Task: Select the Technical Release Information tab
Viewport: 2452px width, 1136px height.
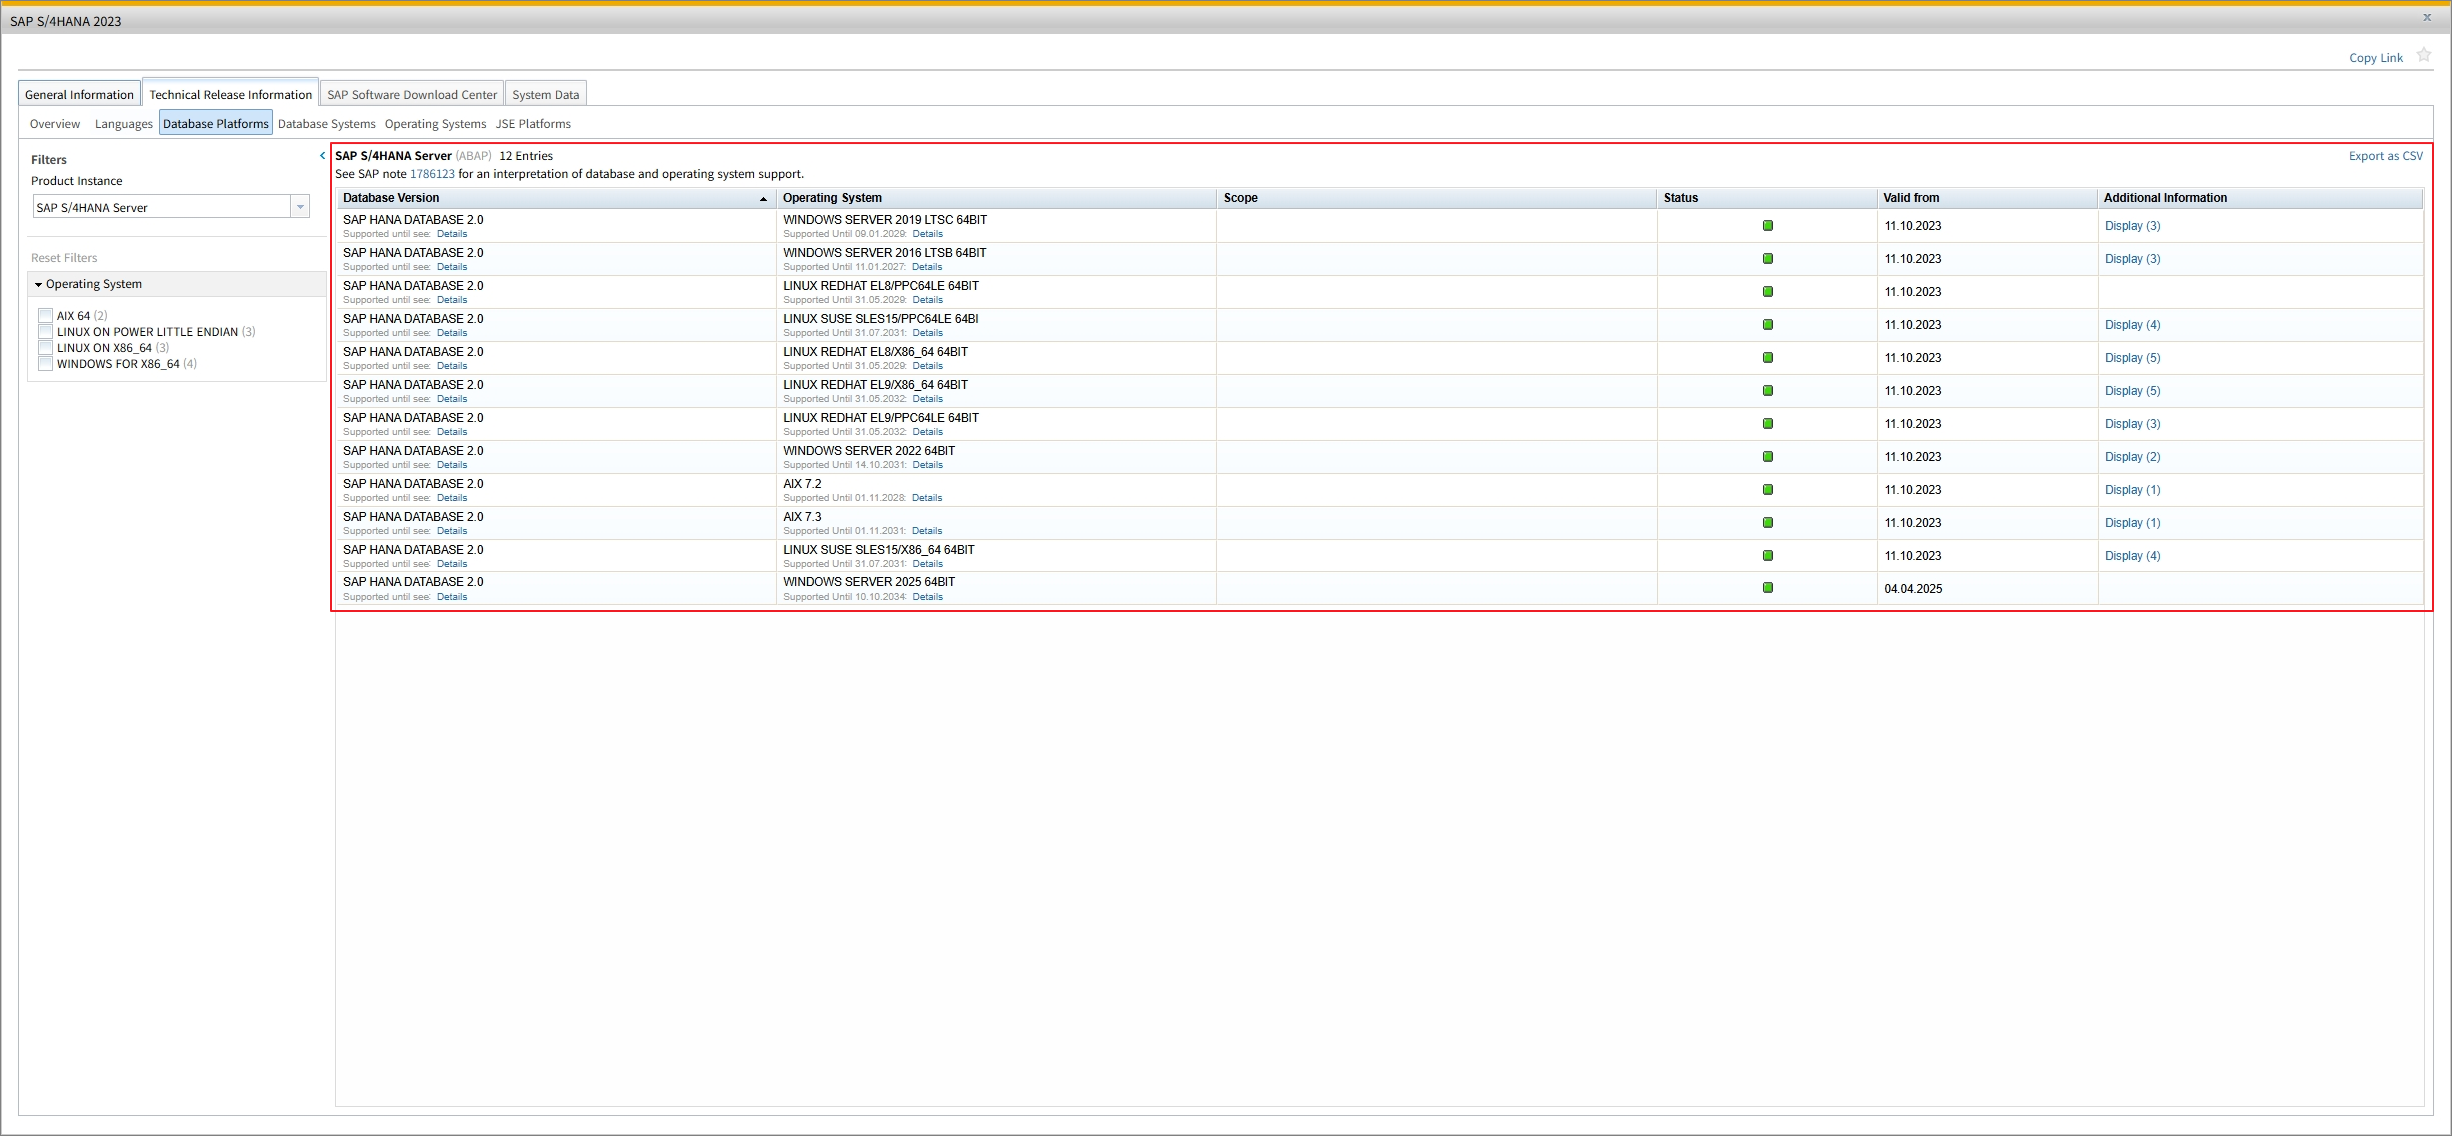Action: coord(231,94)
